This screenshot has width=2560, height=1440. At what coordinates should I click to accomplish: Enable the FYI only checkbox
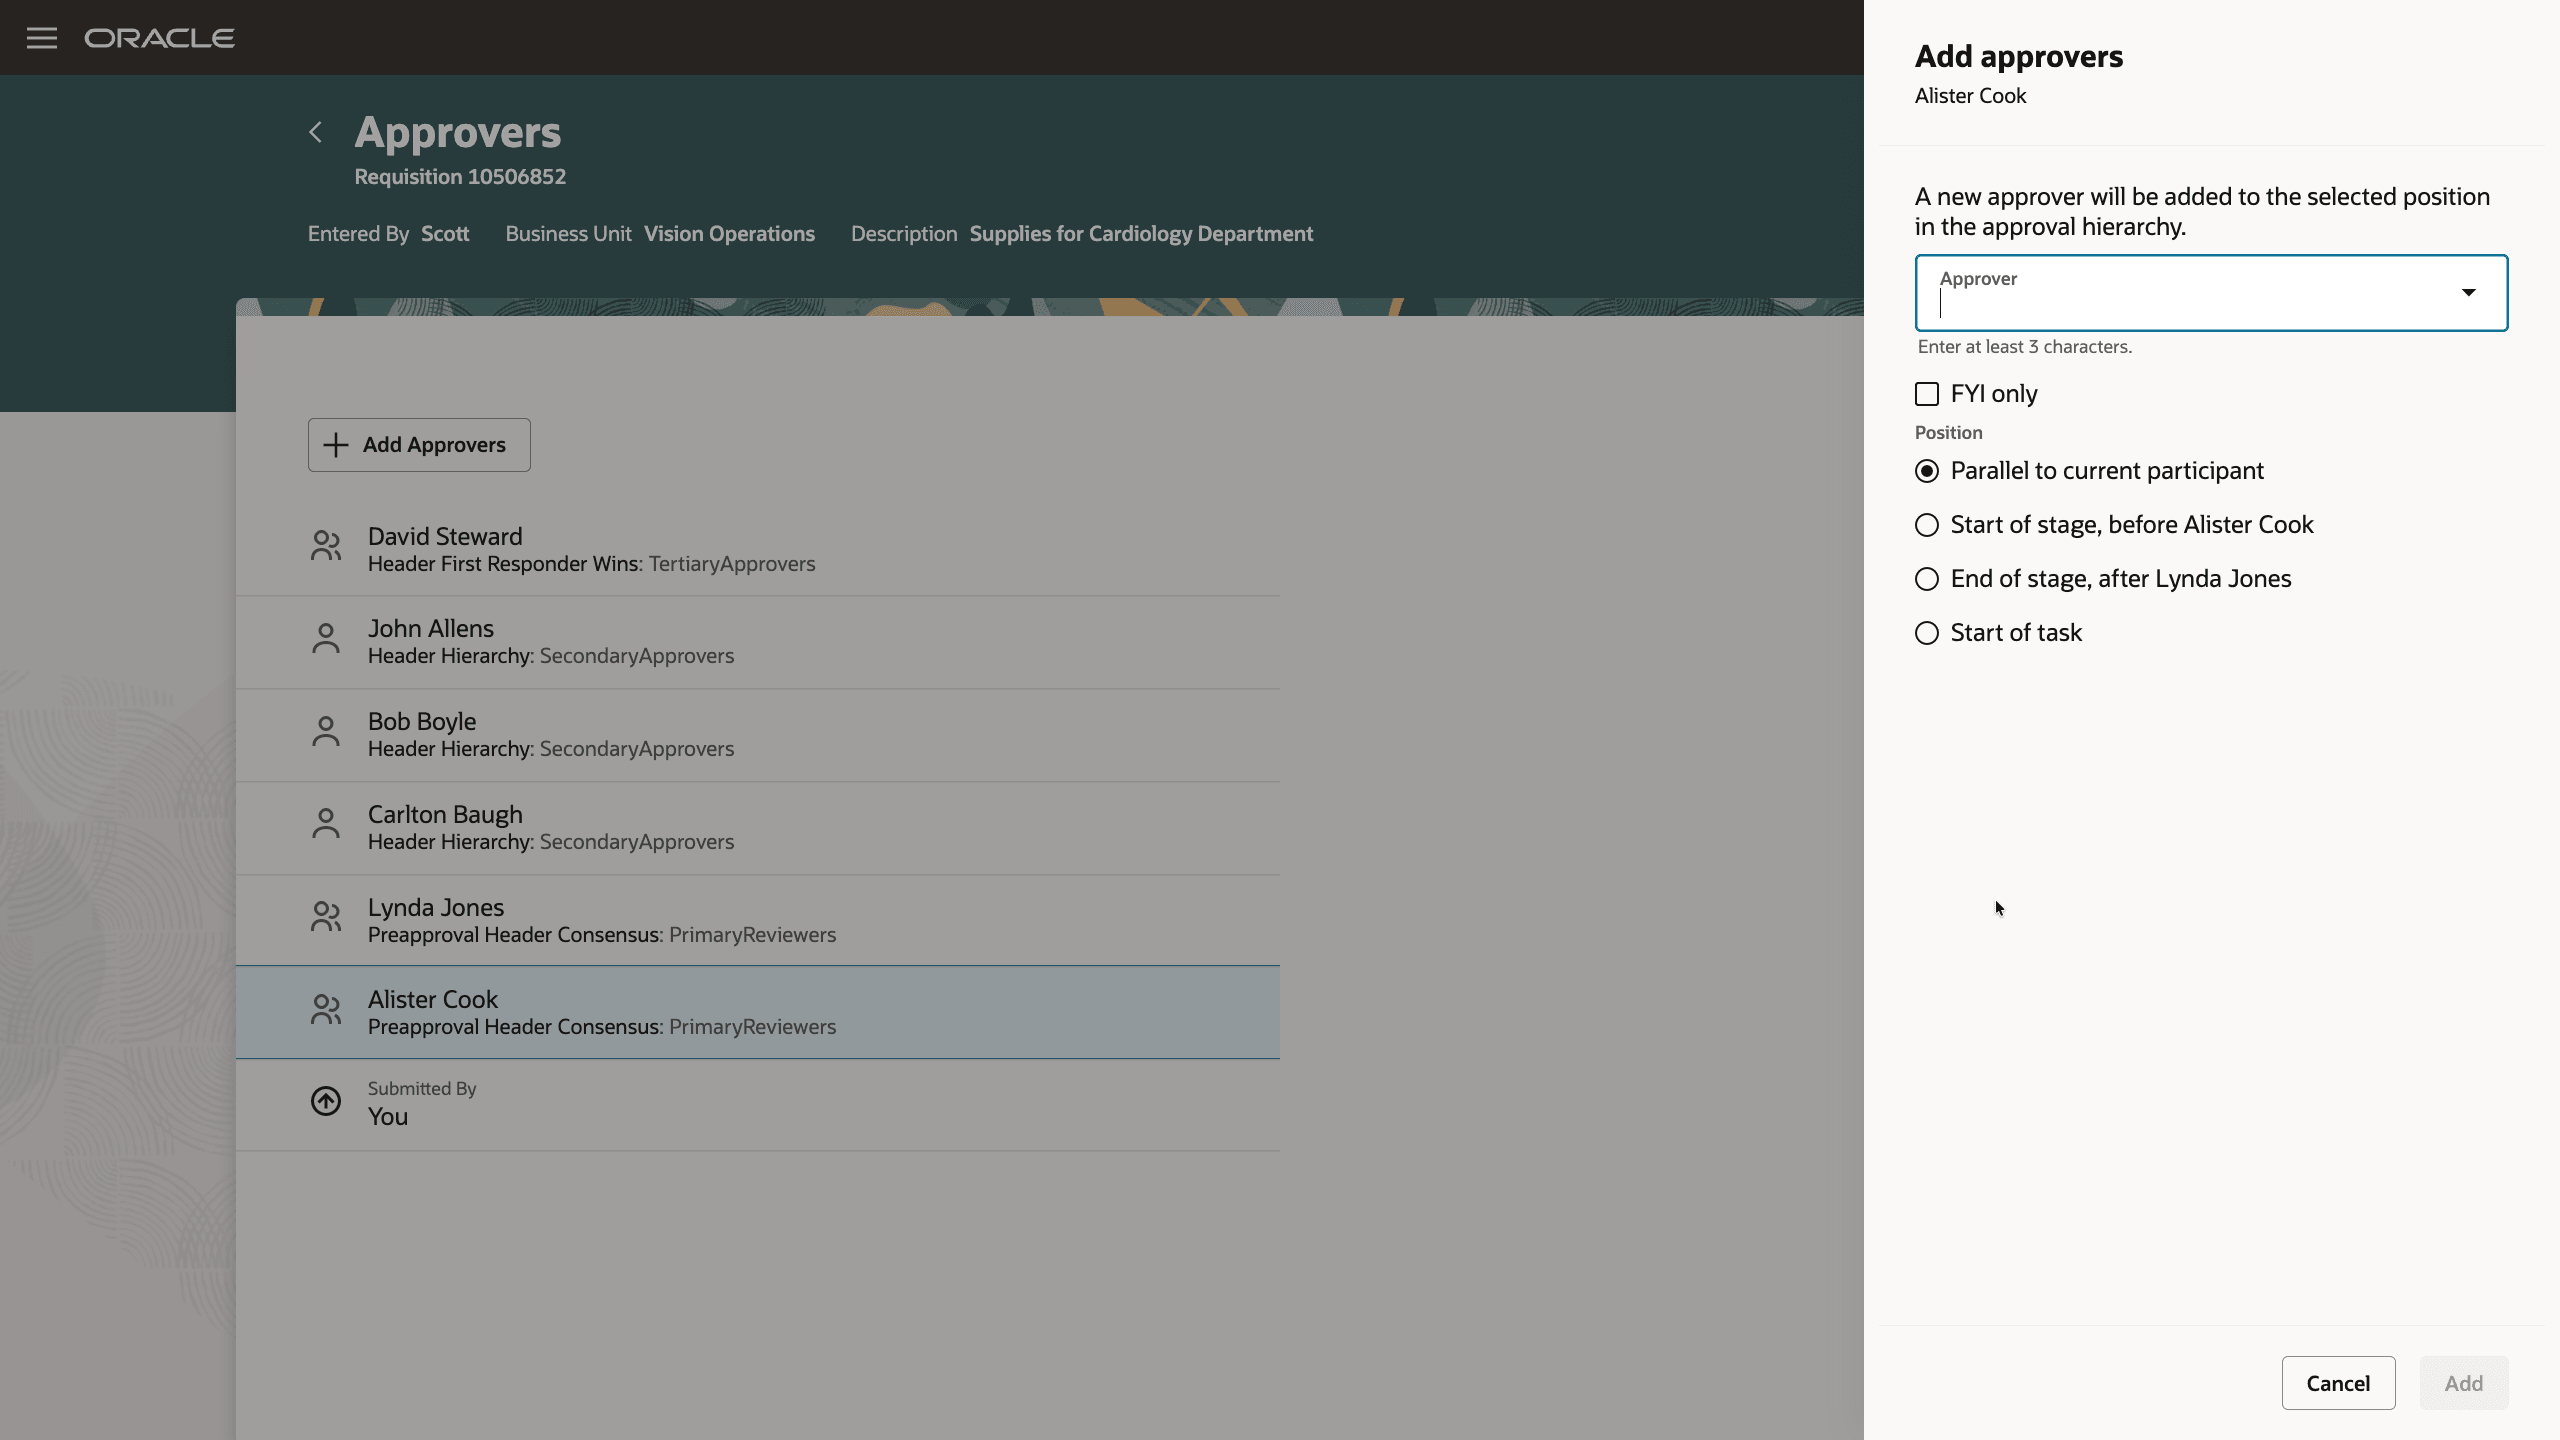(1927, 394)
